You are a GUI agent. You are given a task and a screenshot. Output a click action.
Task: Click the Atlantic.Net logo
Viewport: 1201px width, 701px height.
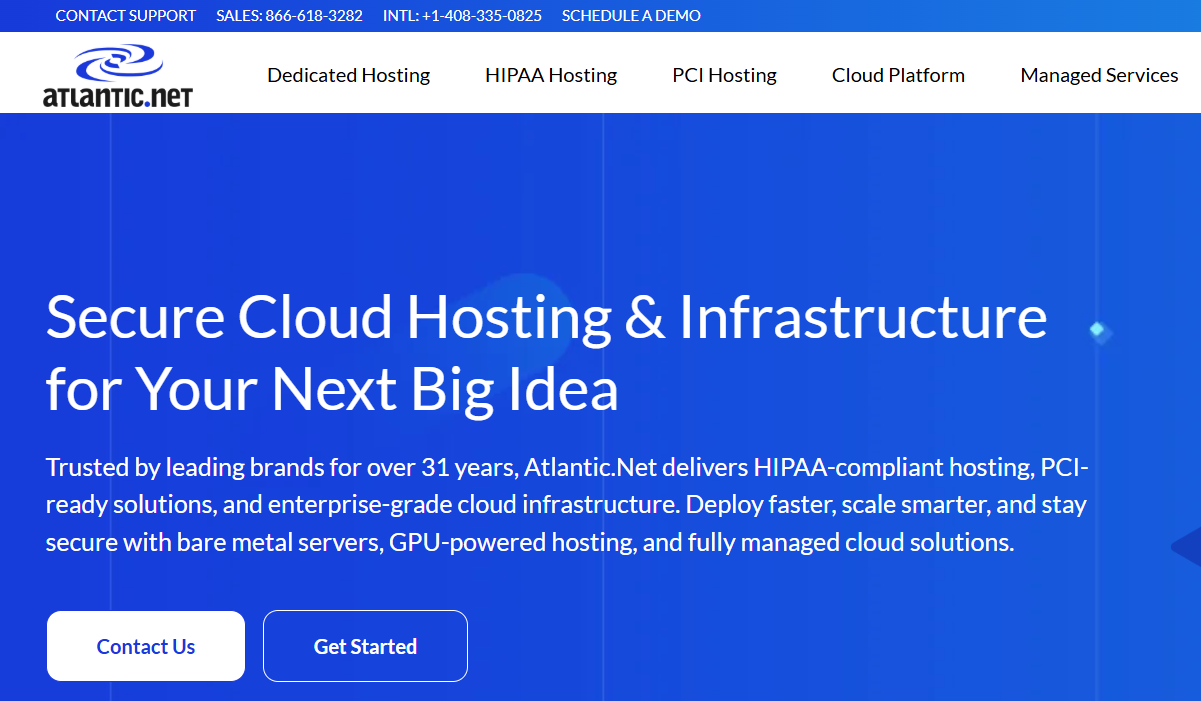118,76
